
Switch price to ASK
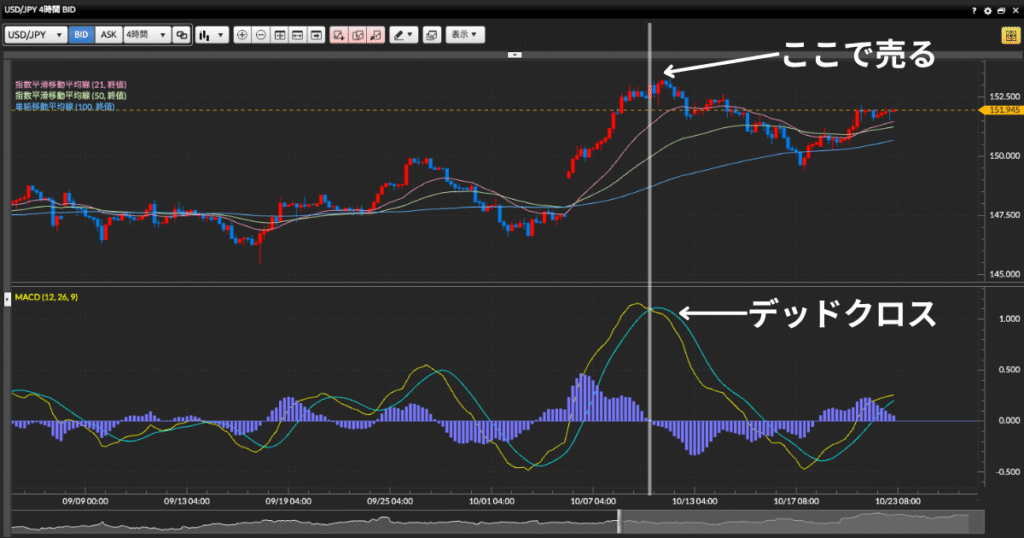tap(108, 34)
